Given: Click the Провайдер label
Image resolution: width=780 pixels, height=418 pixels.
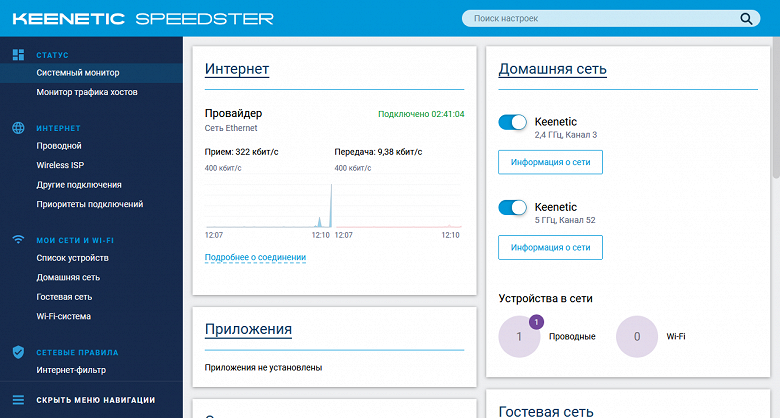Looking at the screenshot, I should pos(233,113).
